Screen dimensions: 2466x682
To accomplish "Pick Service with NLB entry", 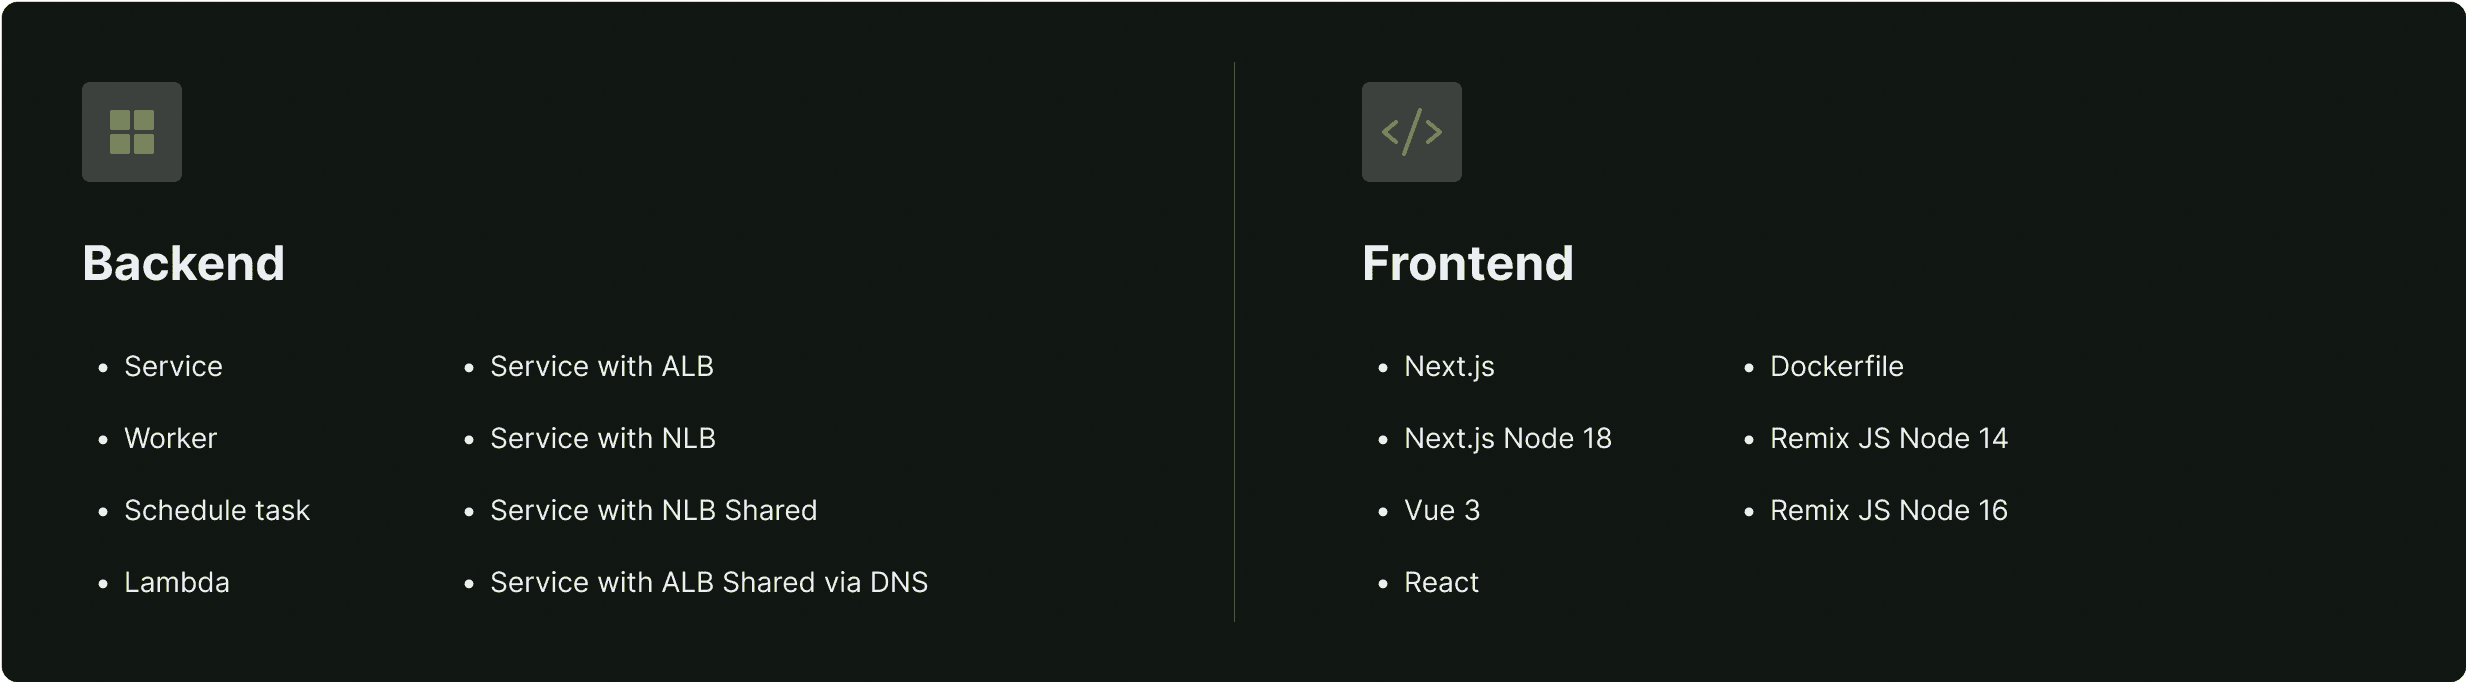I will [602, 438].
